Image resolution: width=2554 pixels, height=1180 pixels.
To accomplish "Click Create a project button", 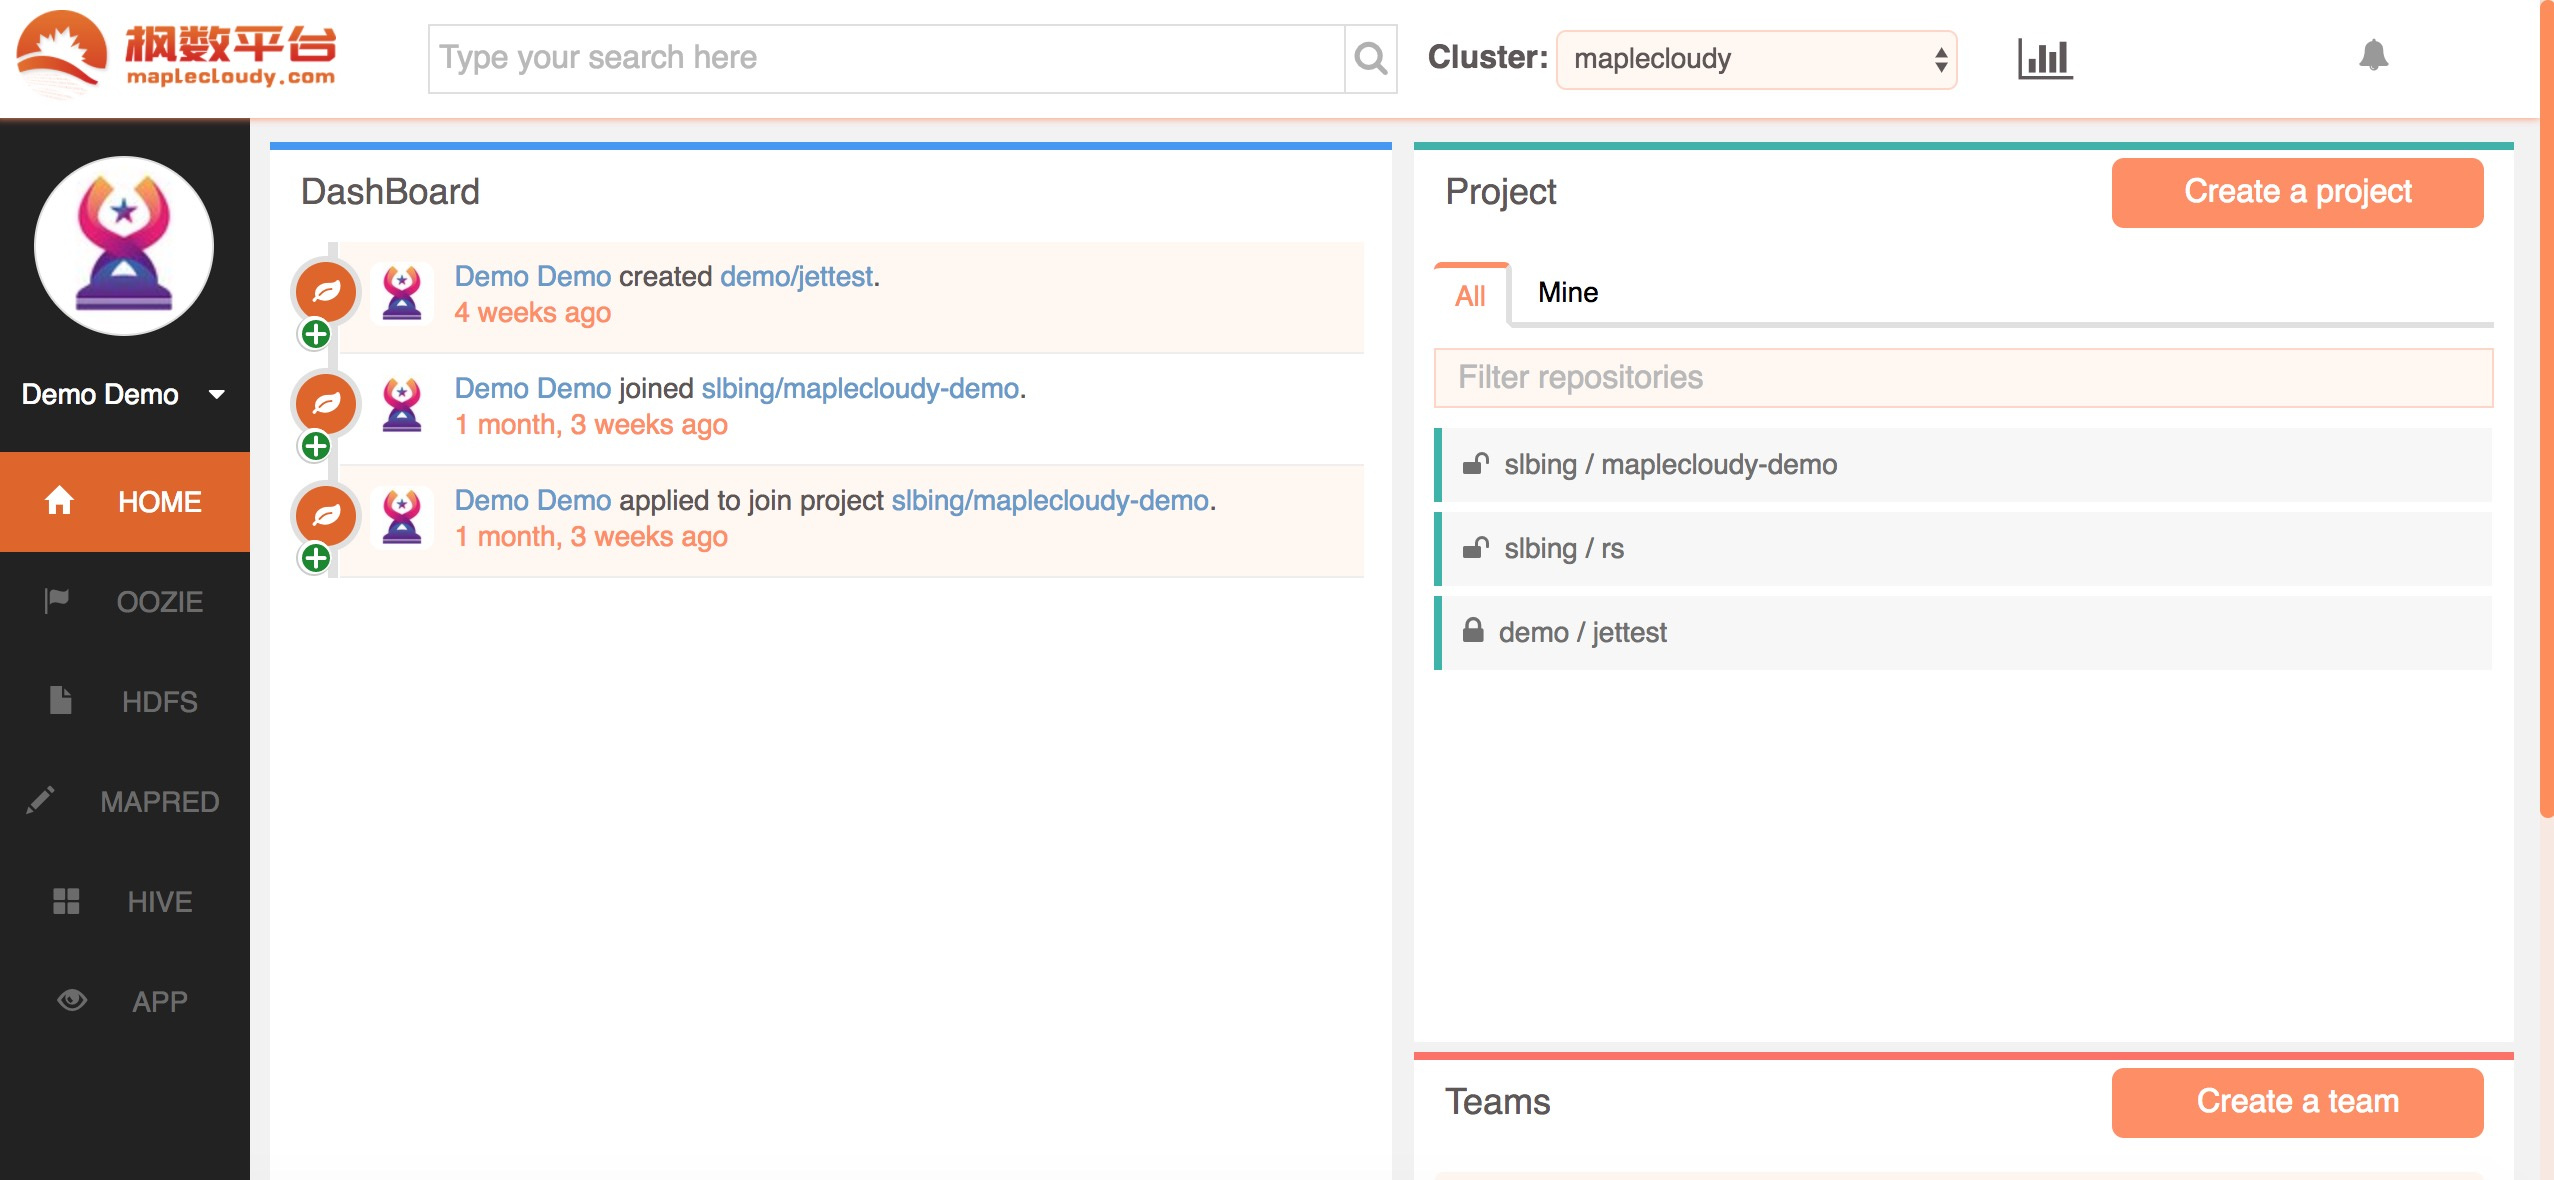I will (x=2297, y=192).
